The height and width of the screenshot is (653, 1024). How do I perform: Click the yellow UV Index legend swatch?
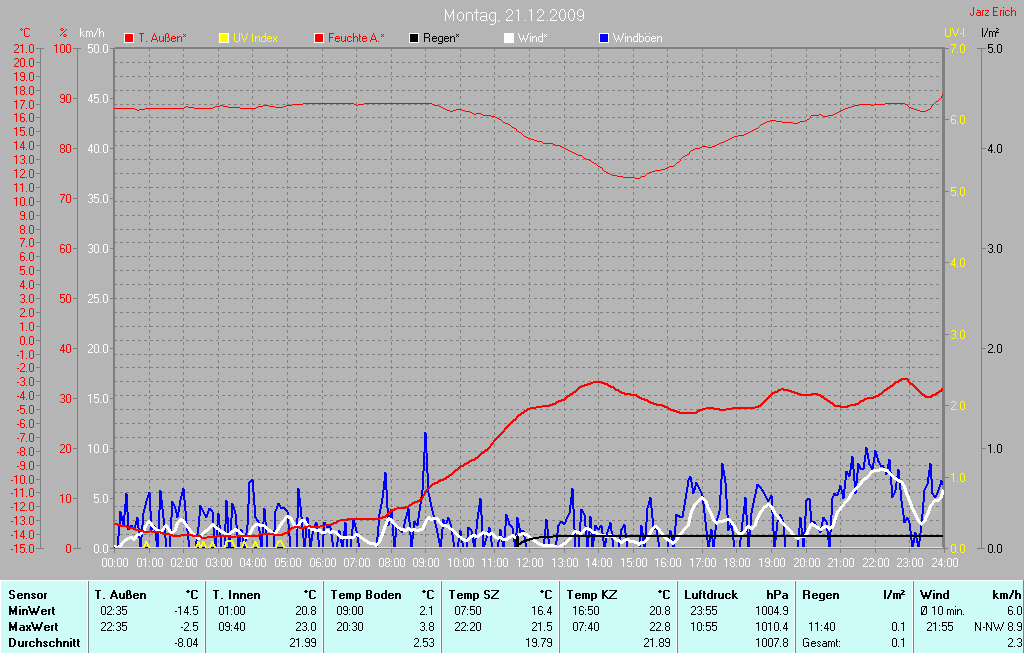point(224,38)
